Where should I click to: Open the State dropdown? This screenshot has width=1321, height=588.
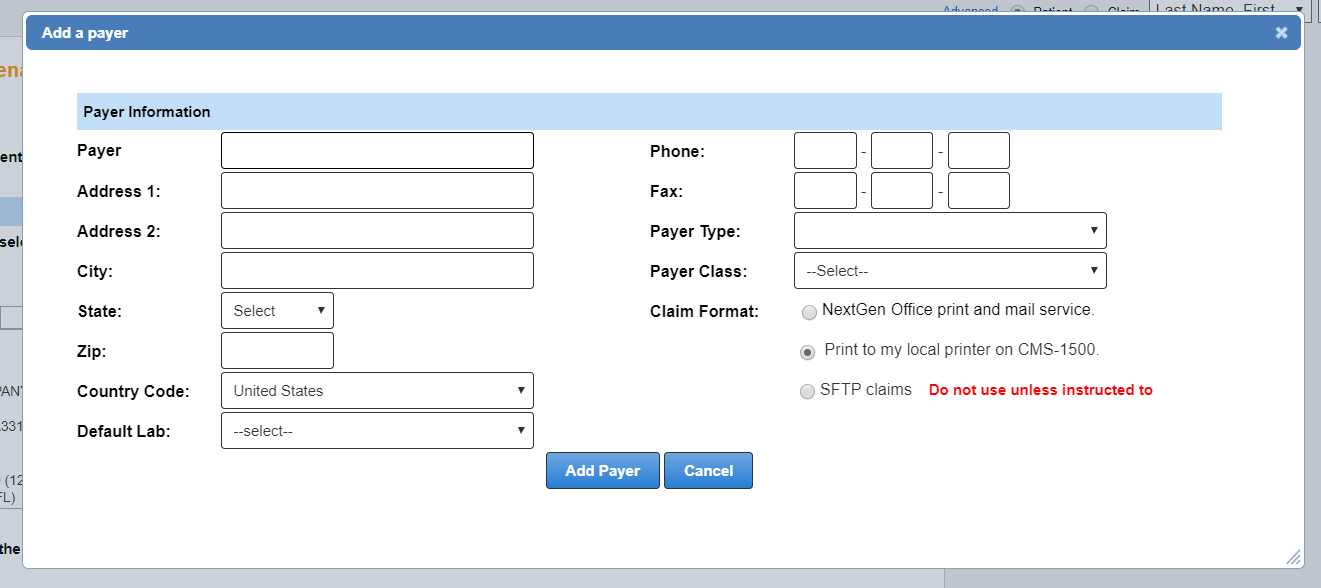point(277,311)
